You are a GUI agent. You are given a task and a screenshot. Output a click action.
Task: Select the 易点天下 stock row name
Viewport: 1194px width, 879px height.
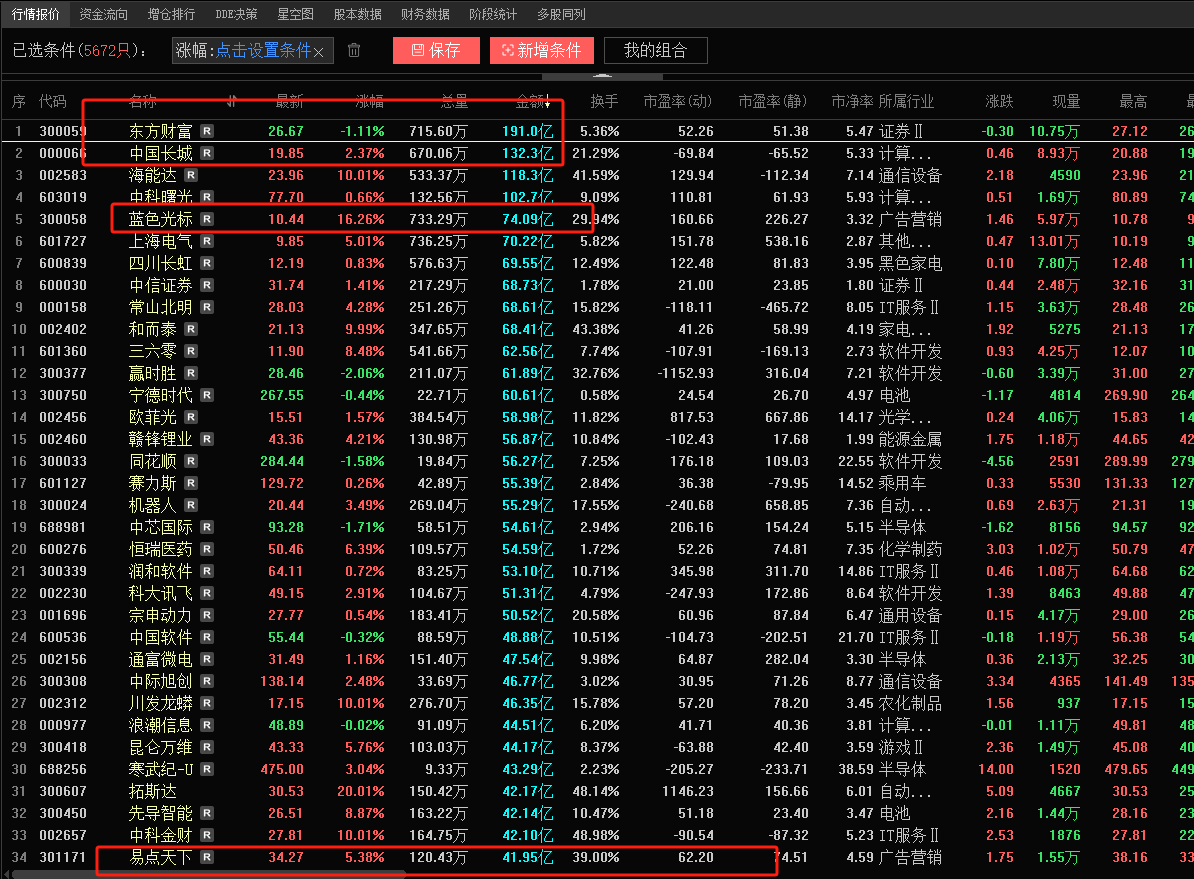(x=161, y=857)
